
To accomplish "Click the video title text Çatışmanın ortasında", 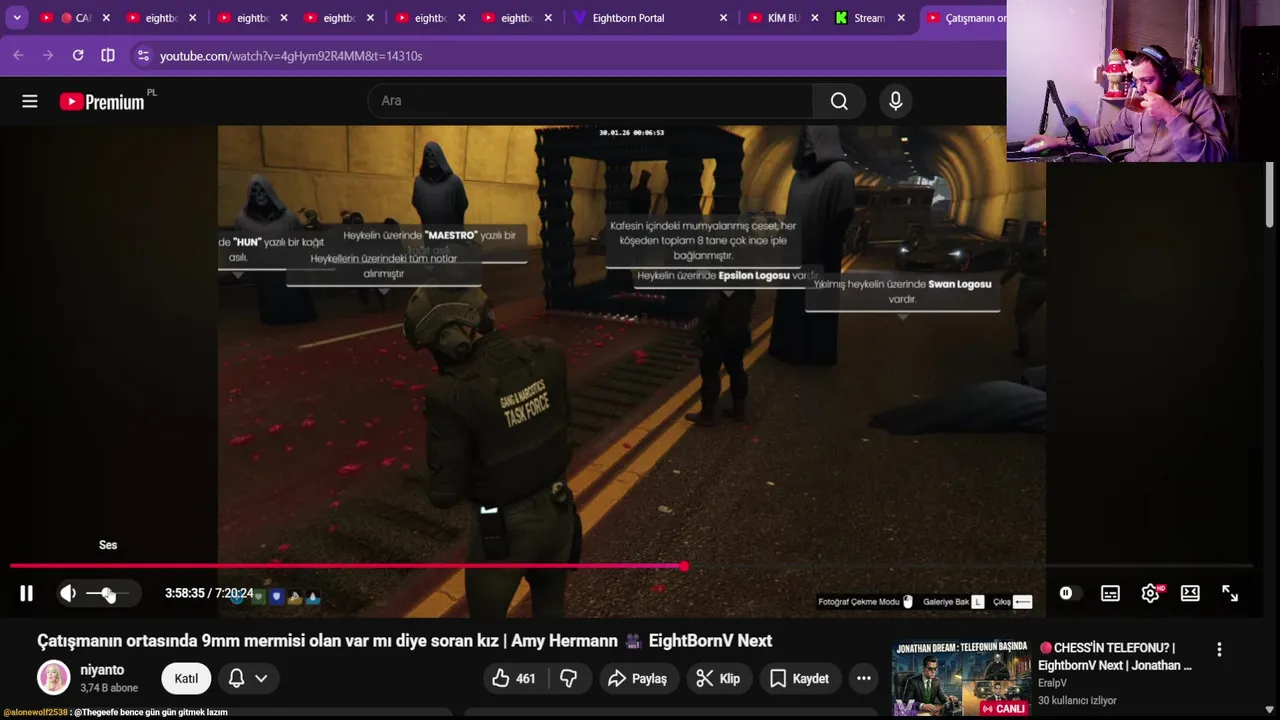I will 405,641.
